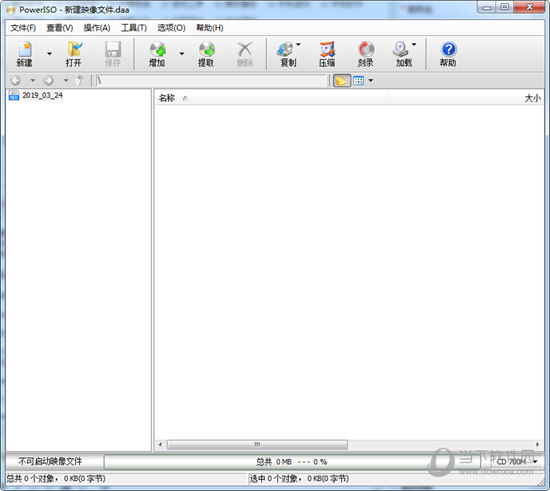This screenshot has height=491, width=550.
Task: Click the view mode grid icon
Action: click(358, 81)
